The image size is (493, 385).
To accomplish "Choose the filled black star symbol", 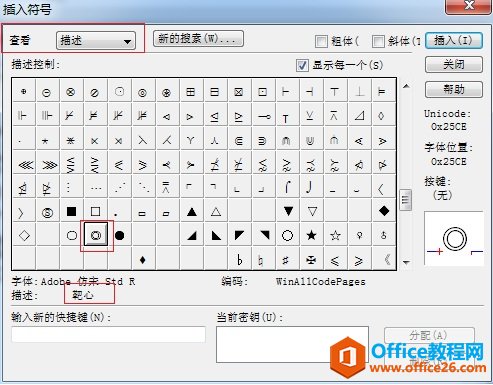I will point(311,235).
